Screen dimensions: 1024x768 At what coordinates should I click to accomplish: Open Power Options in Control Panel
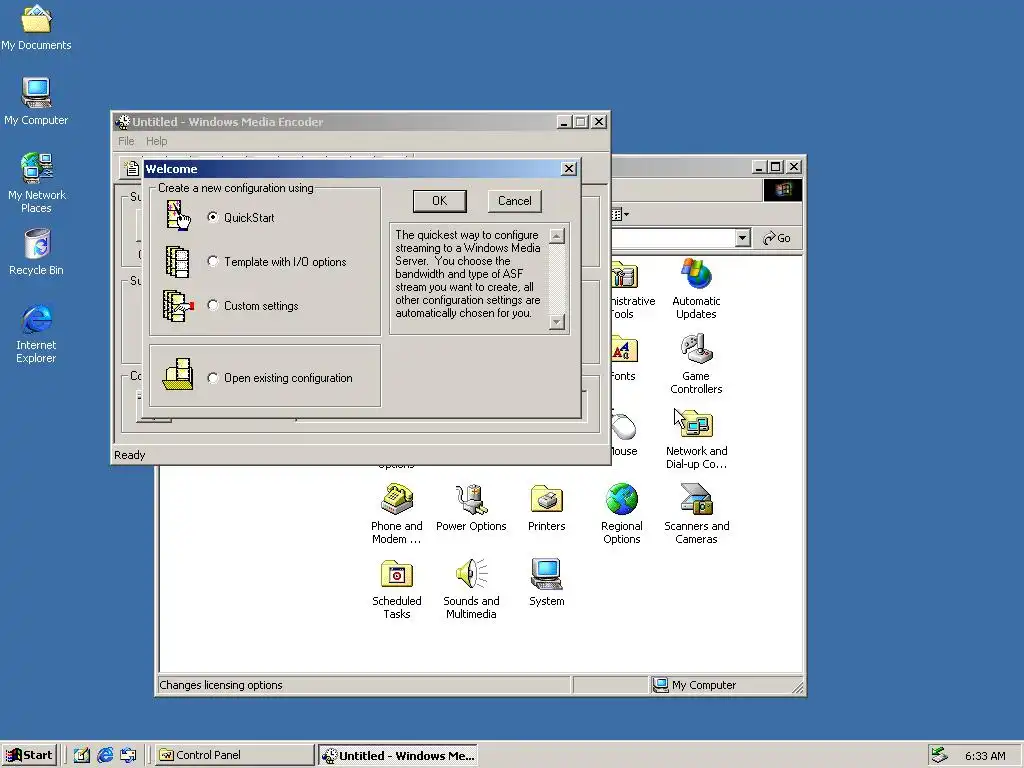tap(471, 508)
